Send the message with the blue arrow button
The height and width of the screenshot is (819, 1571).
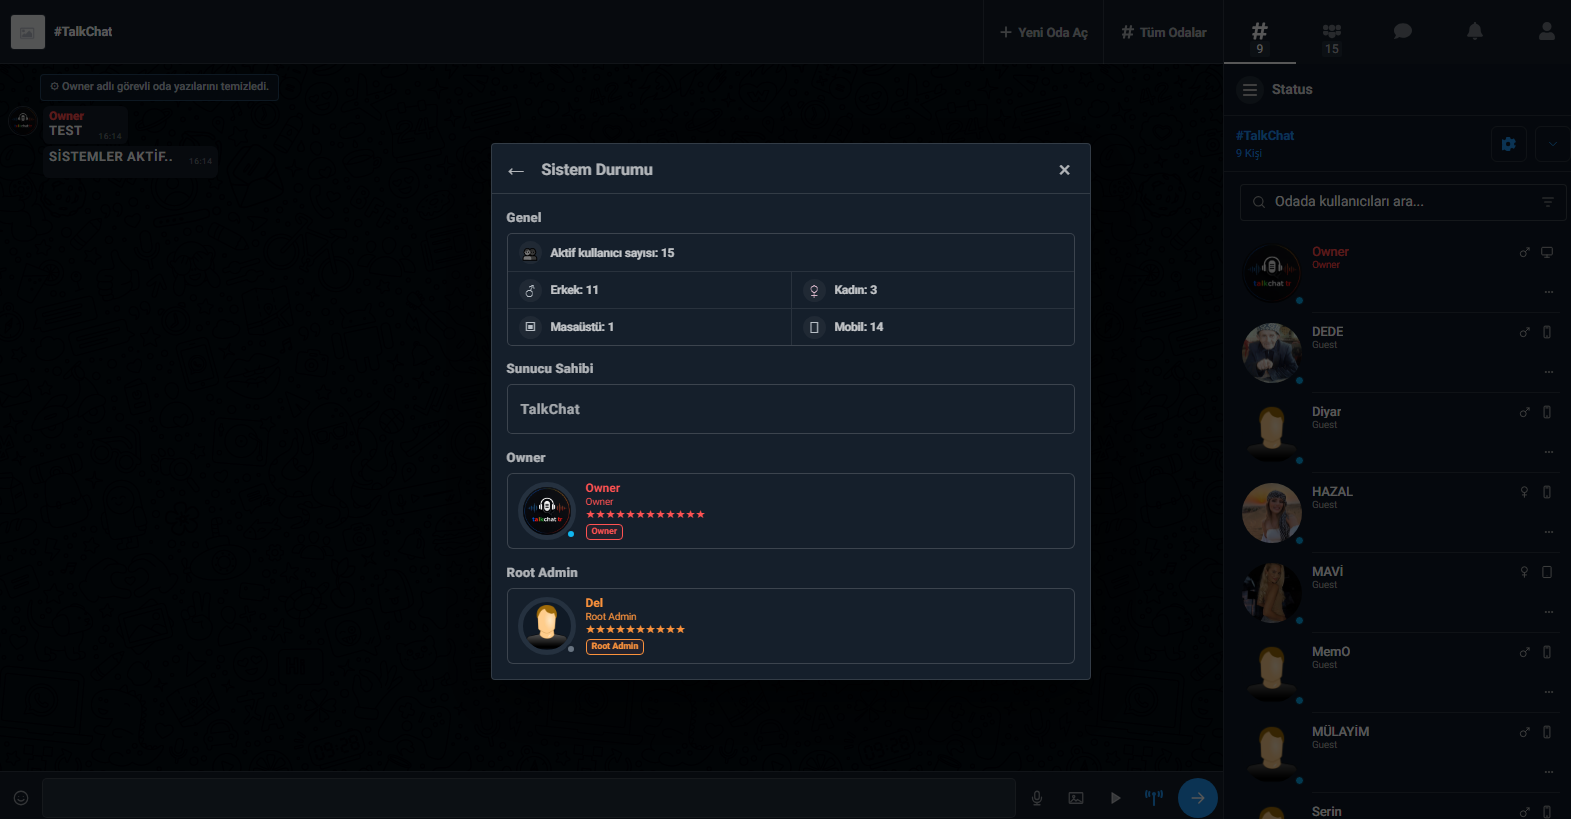(x=1198, y=798)
